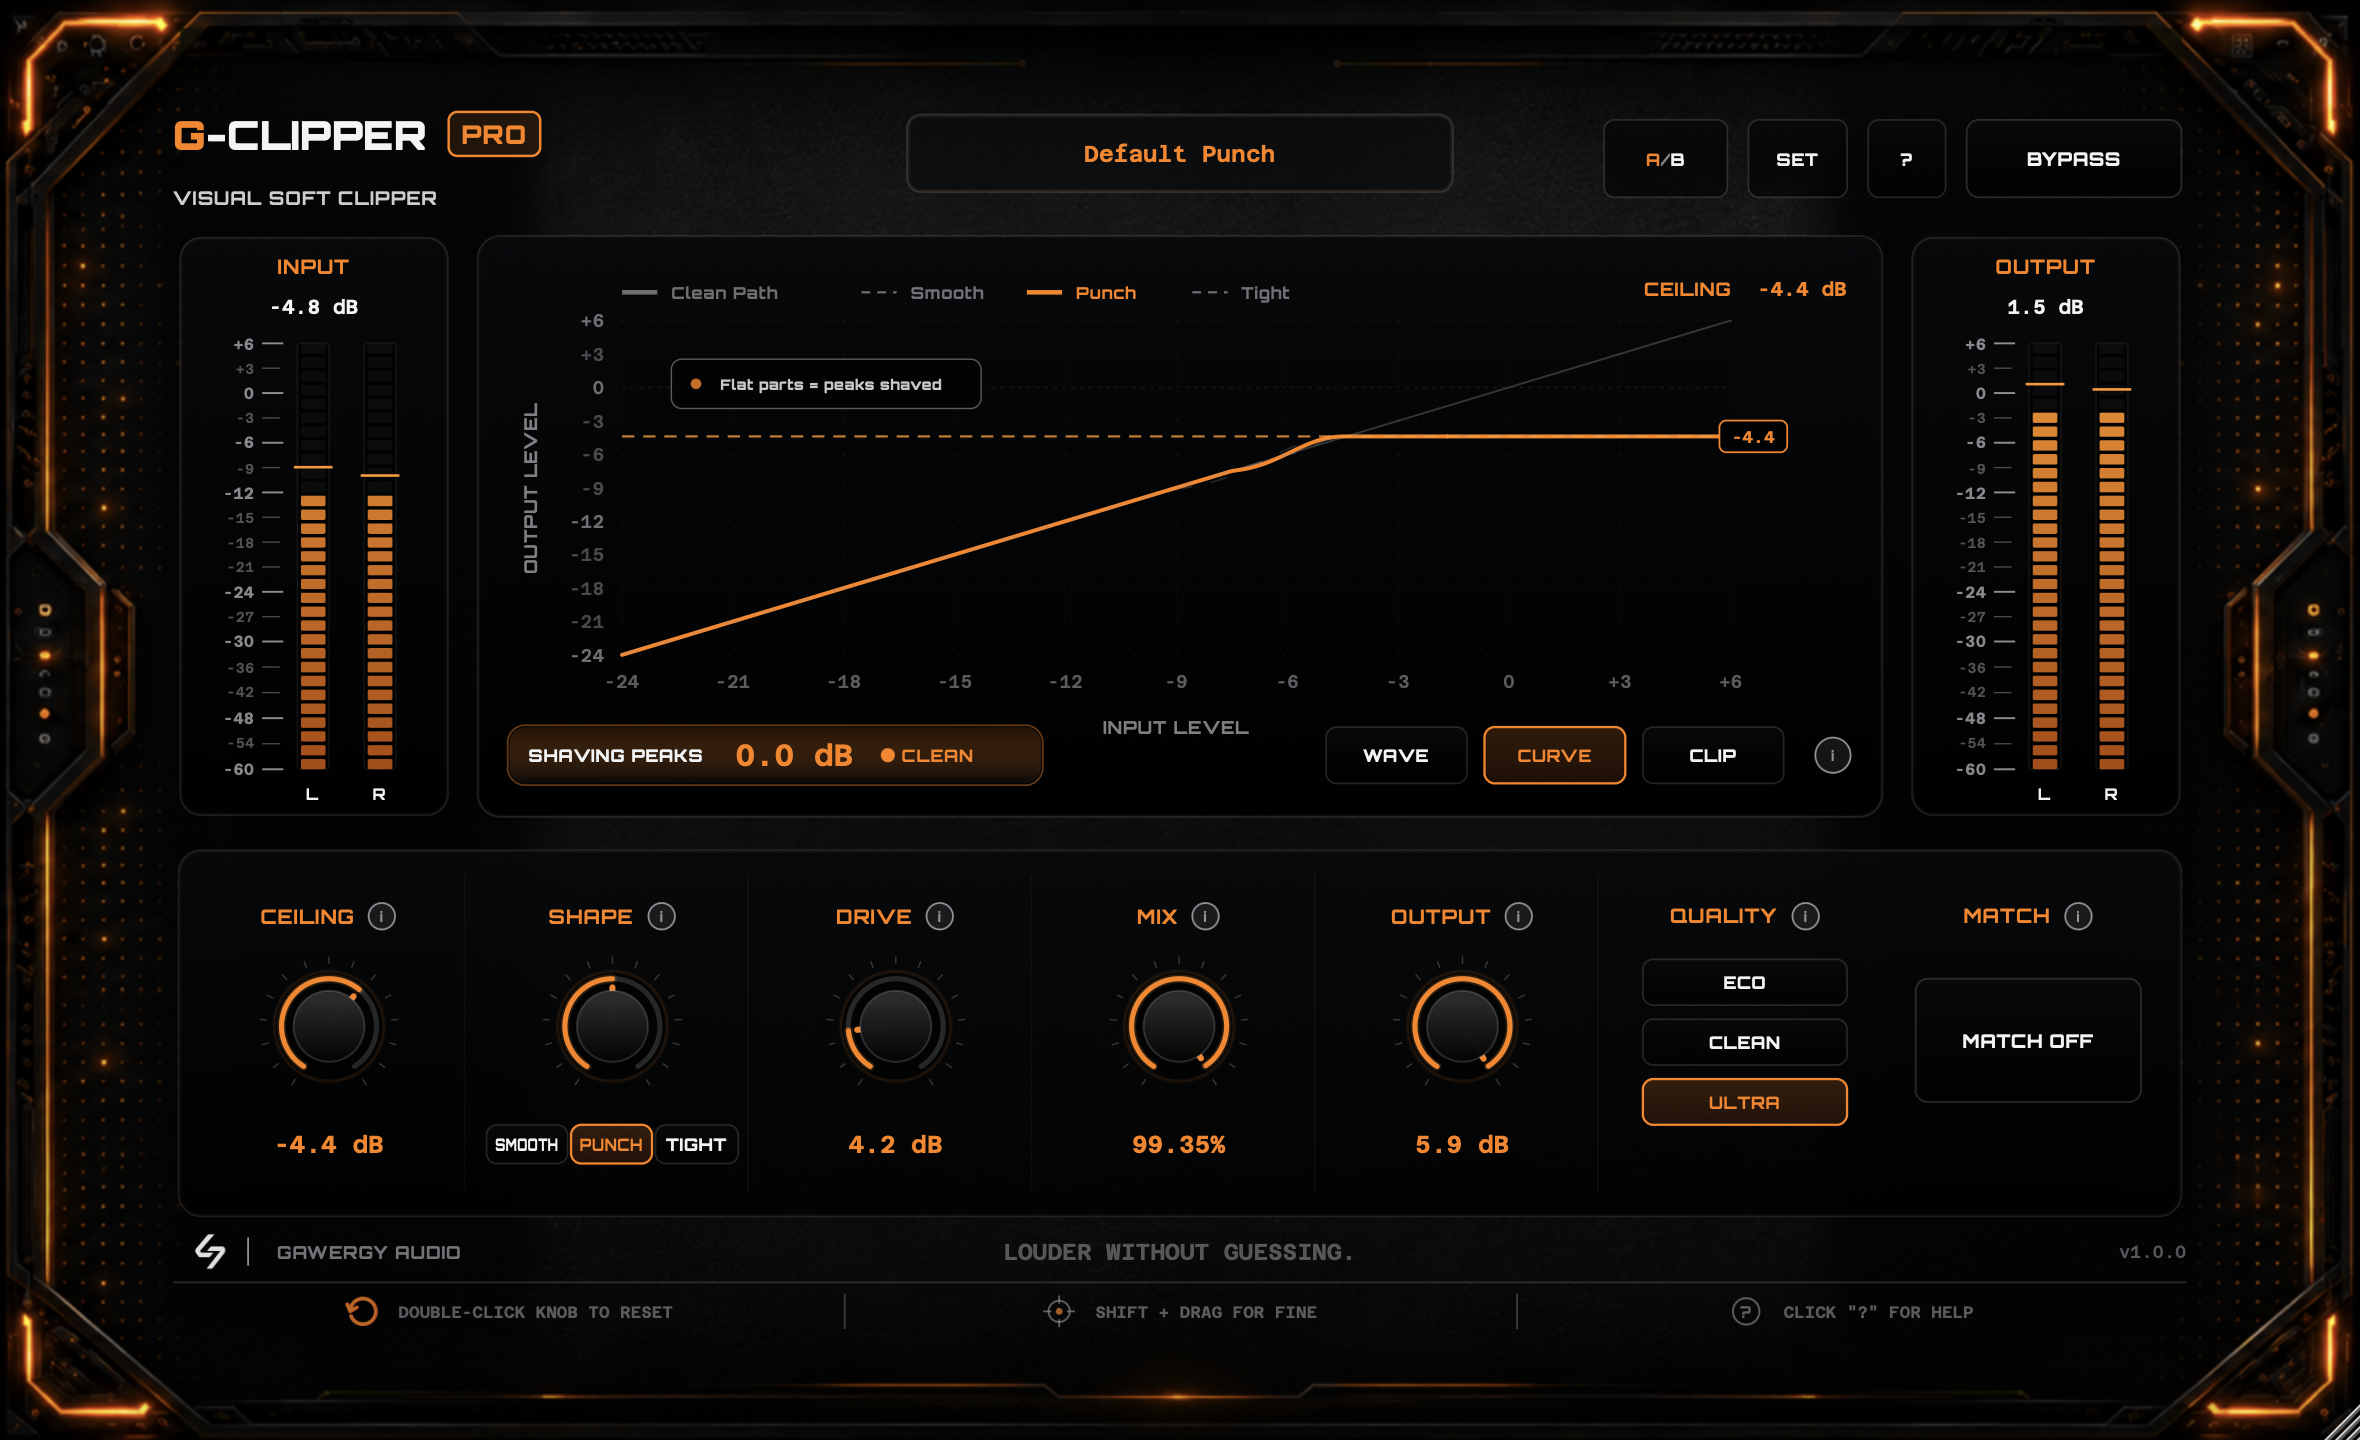
Task: Select ULTRA quality mode
Action: [1744, 1102]
